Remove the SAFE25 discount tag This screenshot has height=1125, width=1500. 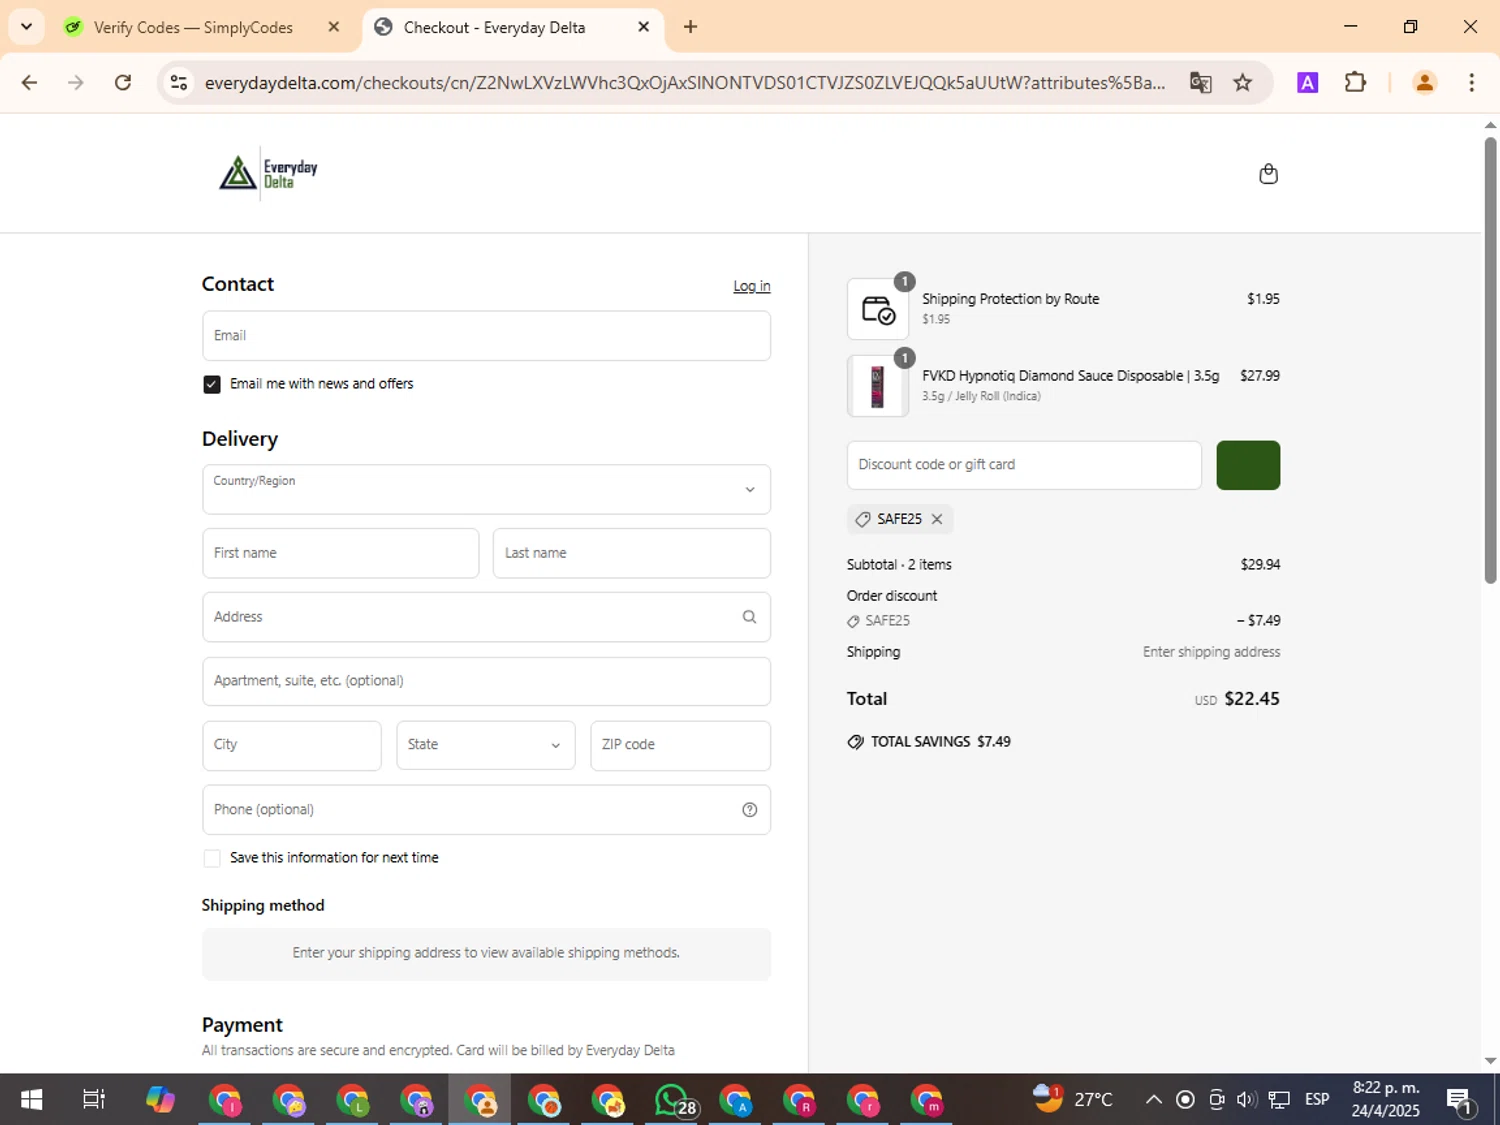937,519
